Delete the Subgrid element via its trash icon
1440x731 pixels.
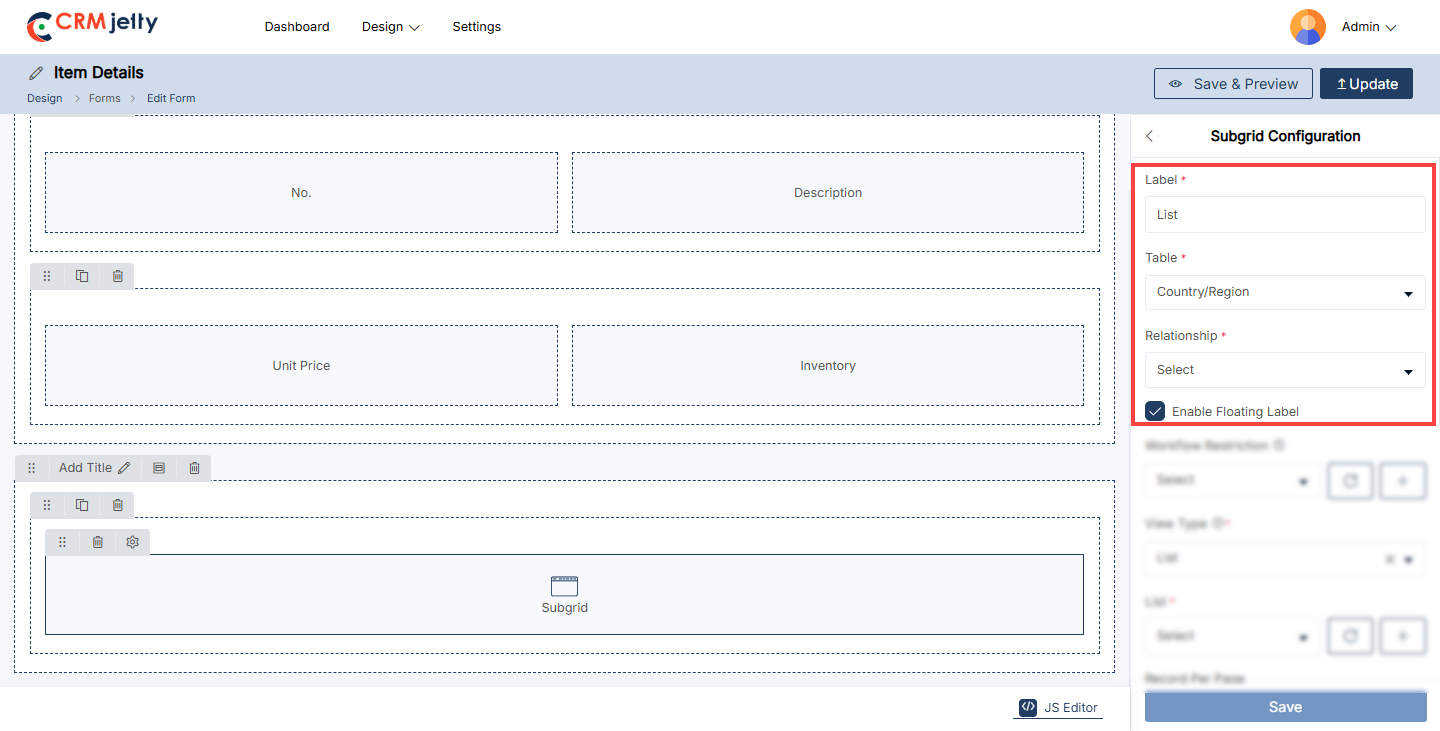(x=97, y=542)
